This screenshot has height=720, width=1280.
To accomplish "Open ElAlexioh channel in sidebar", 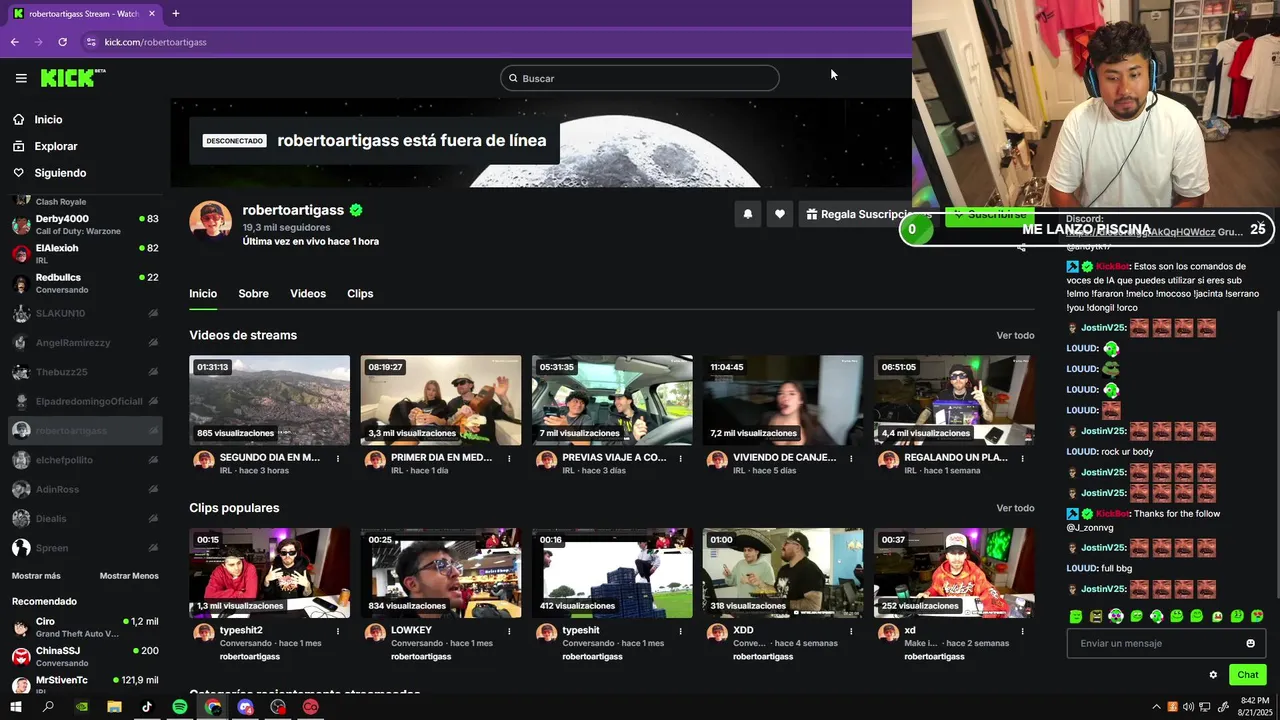I will (85, 253).
